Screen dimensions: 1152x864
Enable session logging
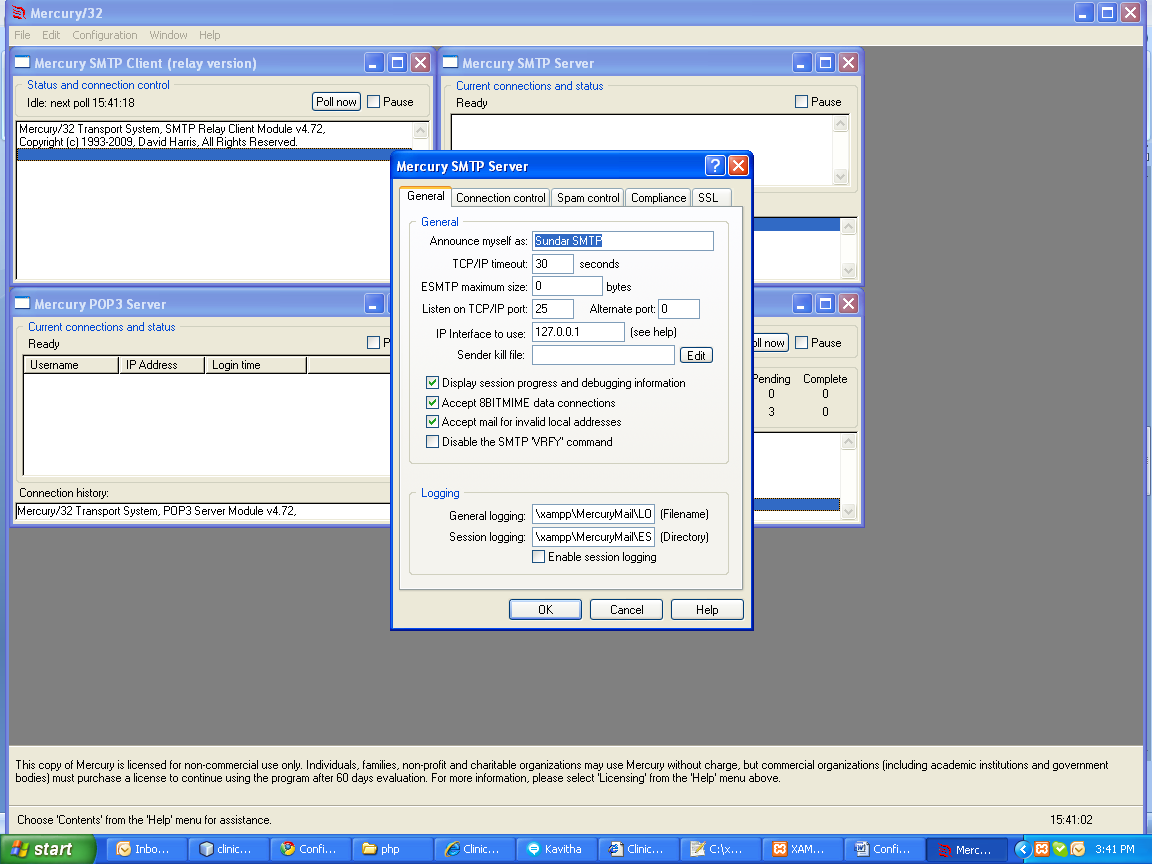[538, 557]
